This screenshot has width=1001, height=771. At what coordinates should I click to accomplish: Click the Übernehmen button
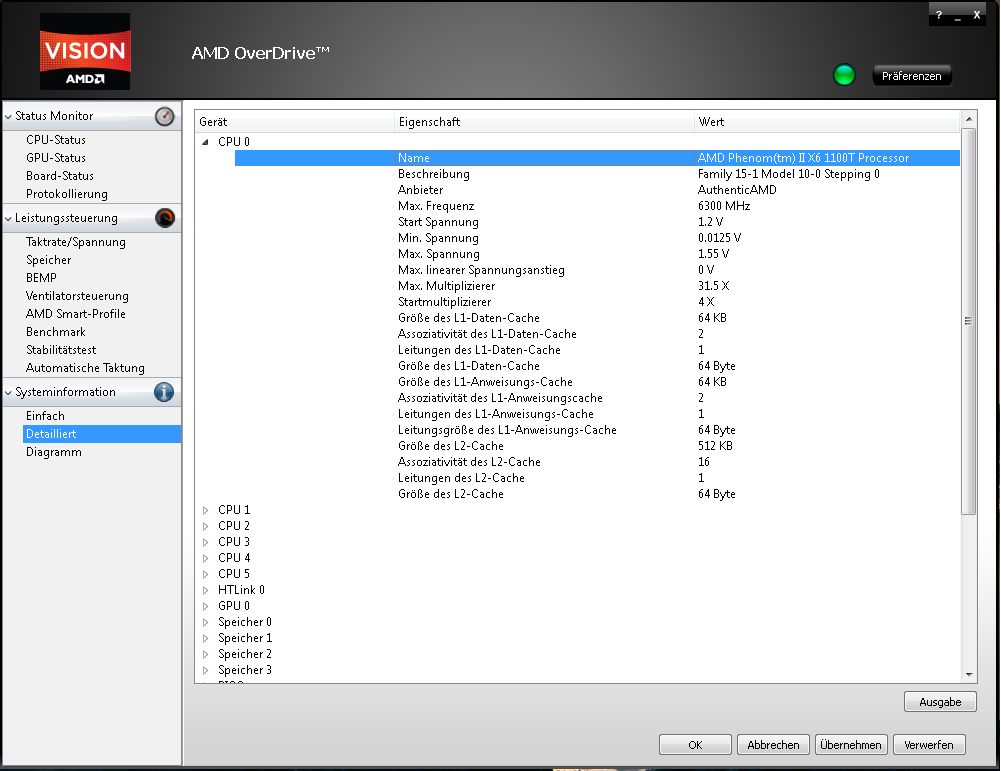[x=851, y=745]
